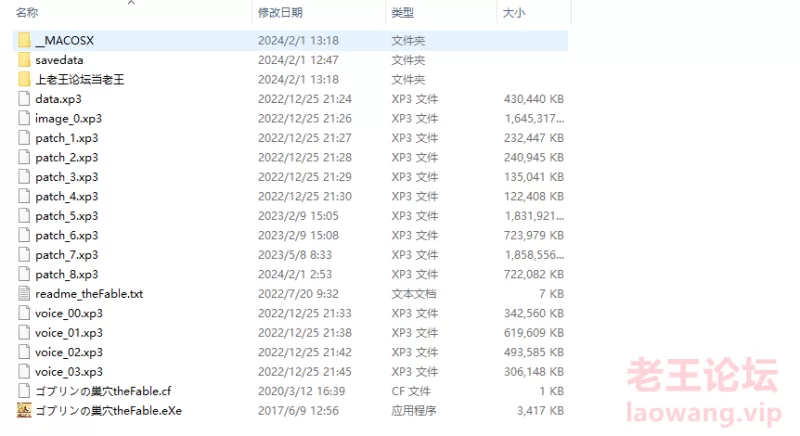Click the 135,041 KB size value

[534, 176]
